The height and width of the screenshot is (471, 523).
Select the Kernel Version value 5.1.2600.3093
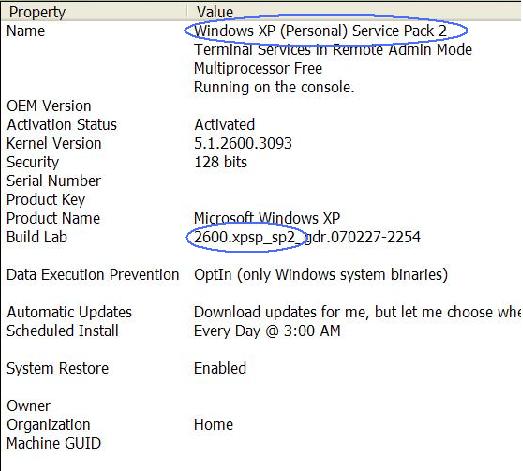point(243,143)
